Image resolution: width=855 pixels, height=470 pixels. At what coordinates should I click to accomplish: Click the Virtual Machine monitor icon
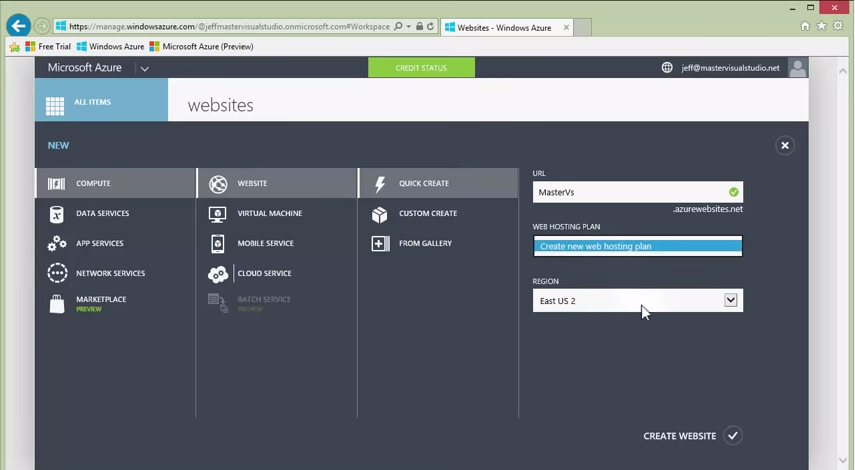click(218, 214)
